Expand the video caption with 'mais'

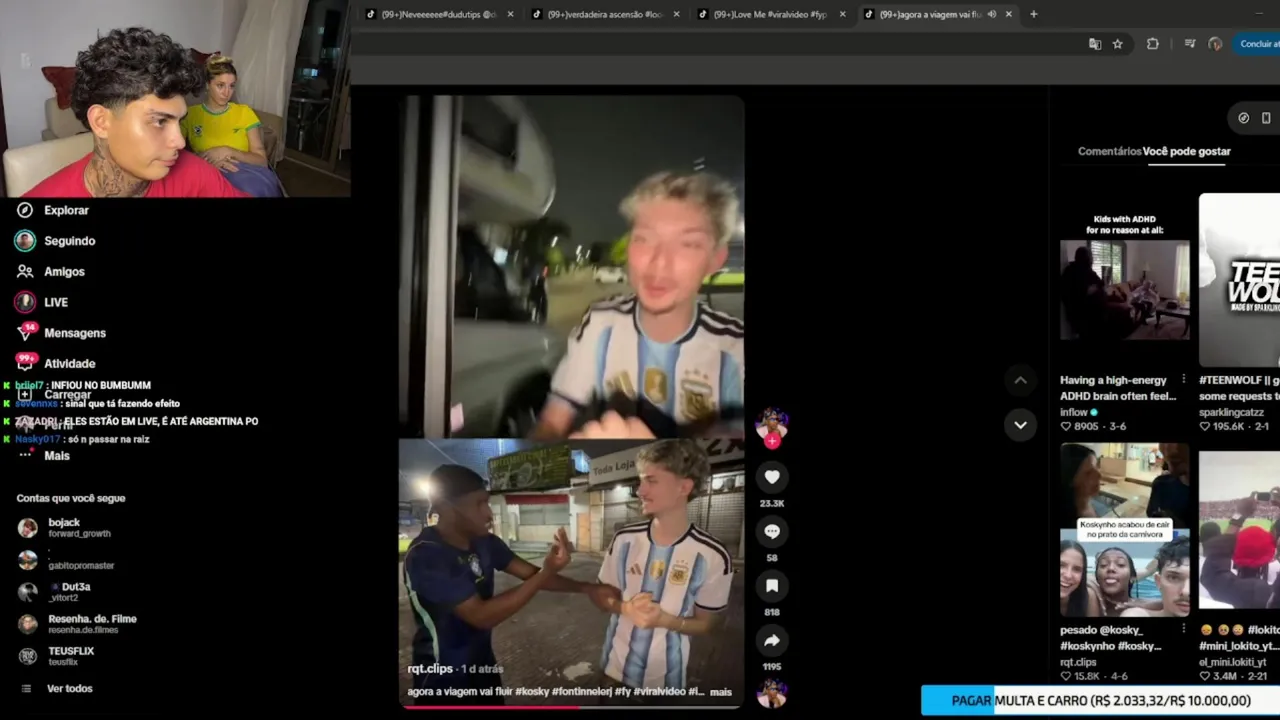pos(720,692)
